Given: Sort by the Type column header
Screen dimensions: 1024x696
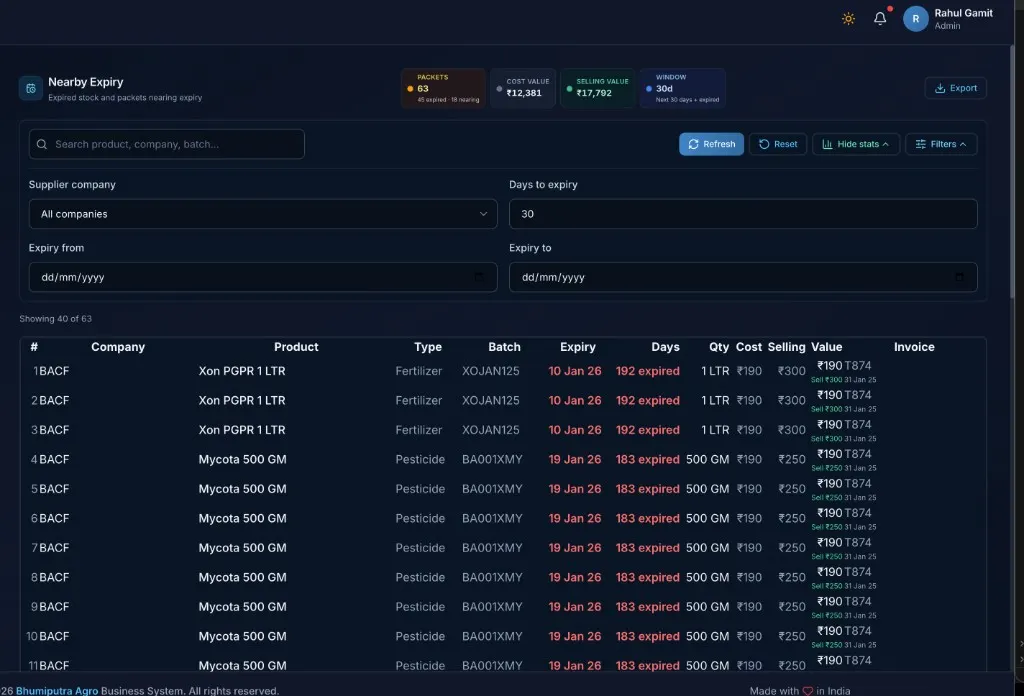Looking at the screenshot, I should pyautogui.click(x=428, y=347).
